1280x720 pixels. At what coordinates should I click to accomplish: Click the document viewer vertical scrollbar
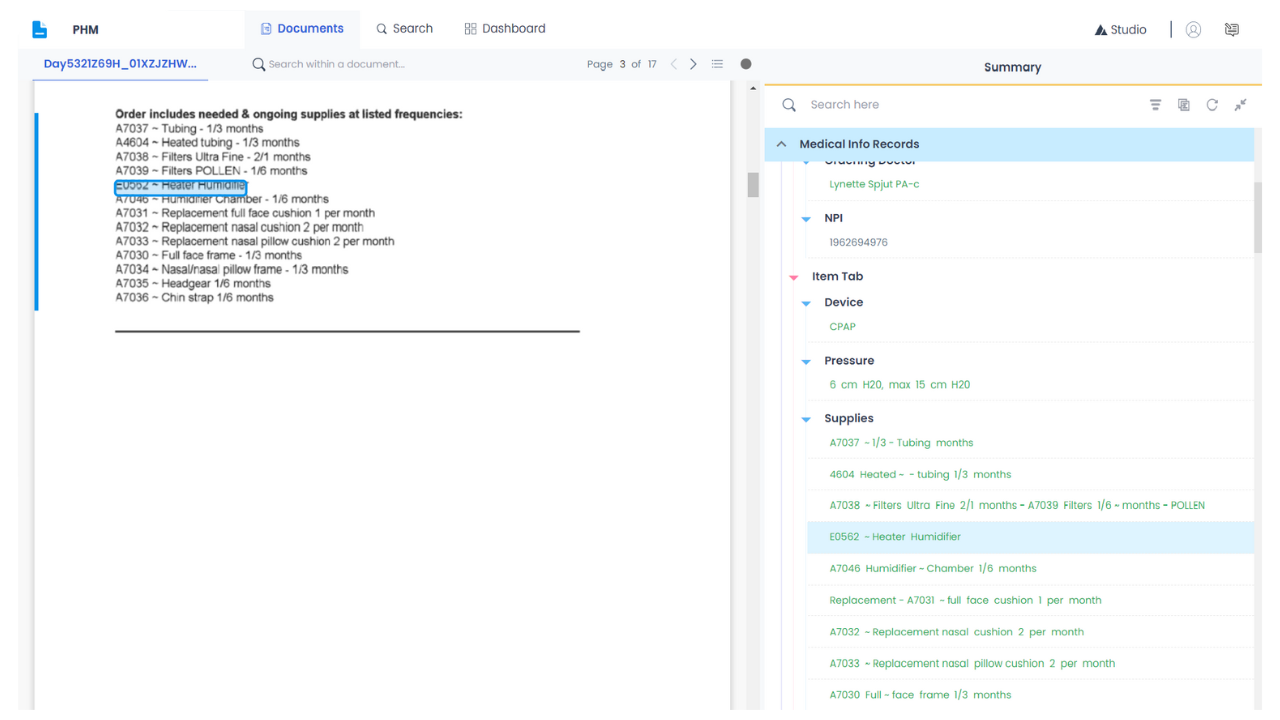[753, 185]
